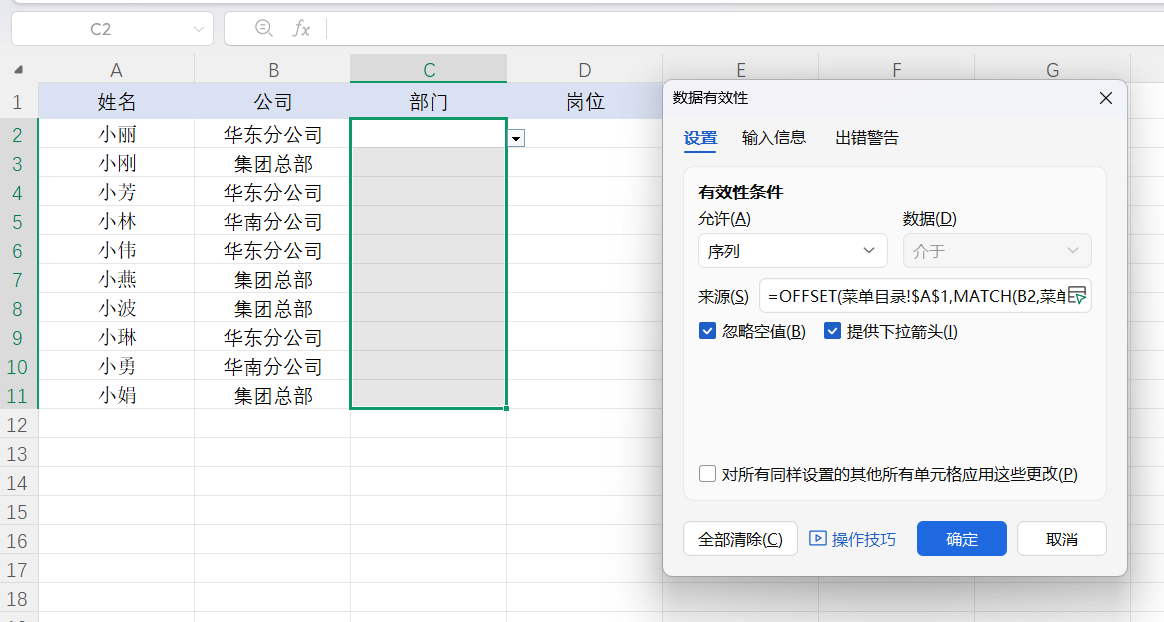The height and width of the screenshot is (622, 1164).
Task: Click the select-all triangle at grid corner
Action: [18, 70]
